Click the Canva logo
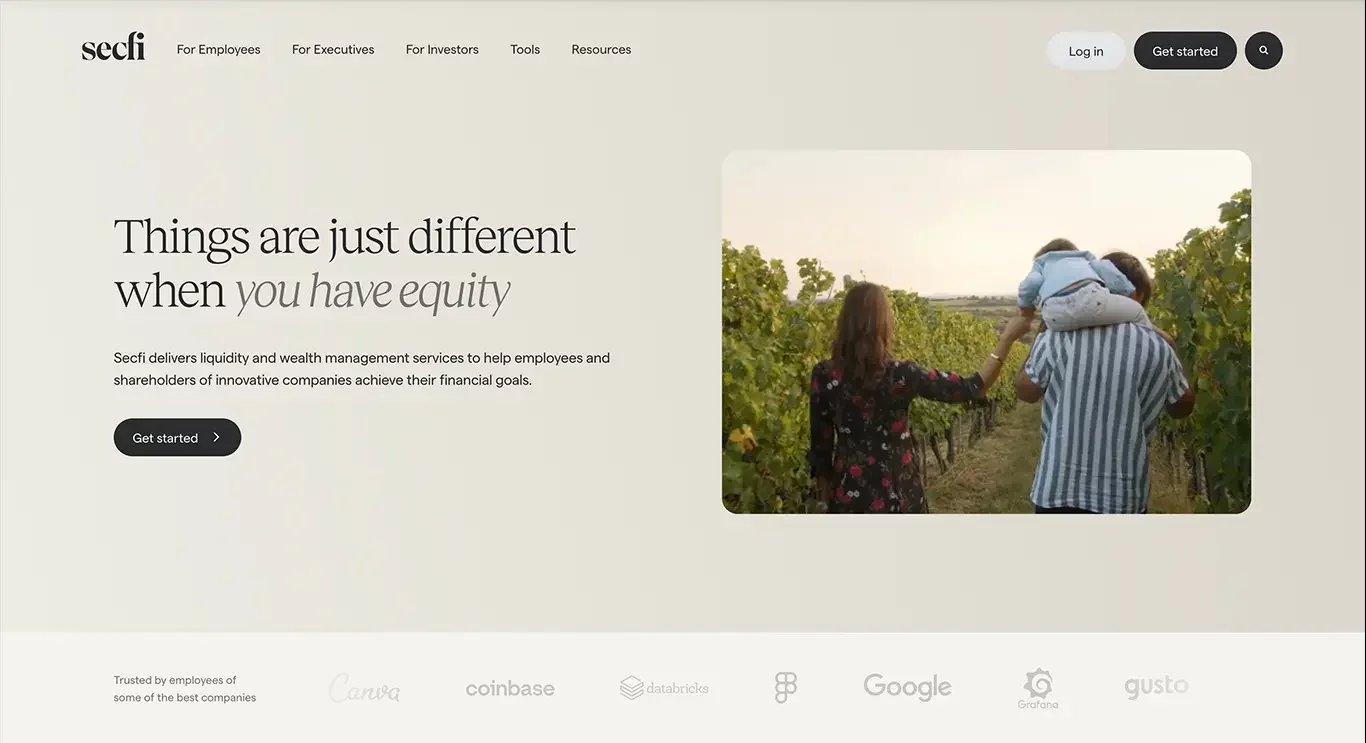 [364, 688]
